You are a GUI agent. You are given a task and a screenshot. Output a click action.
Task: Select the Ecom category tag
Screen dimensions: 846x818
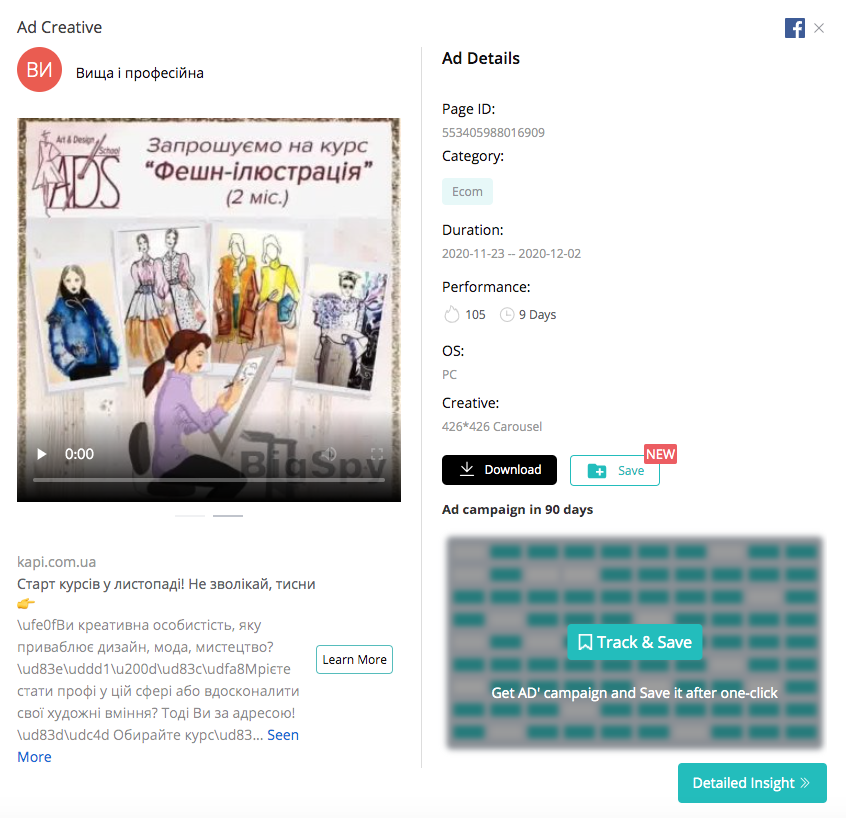[467, 192]
